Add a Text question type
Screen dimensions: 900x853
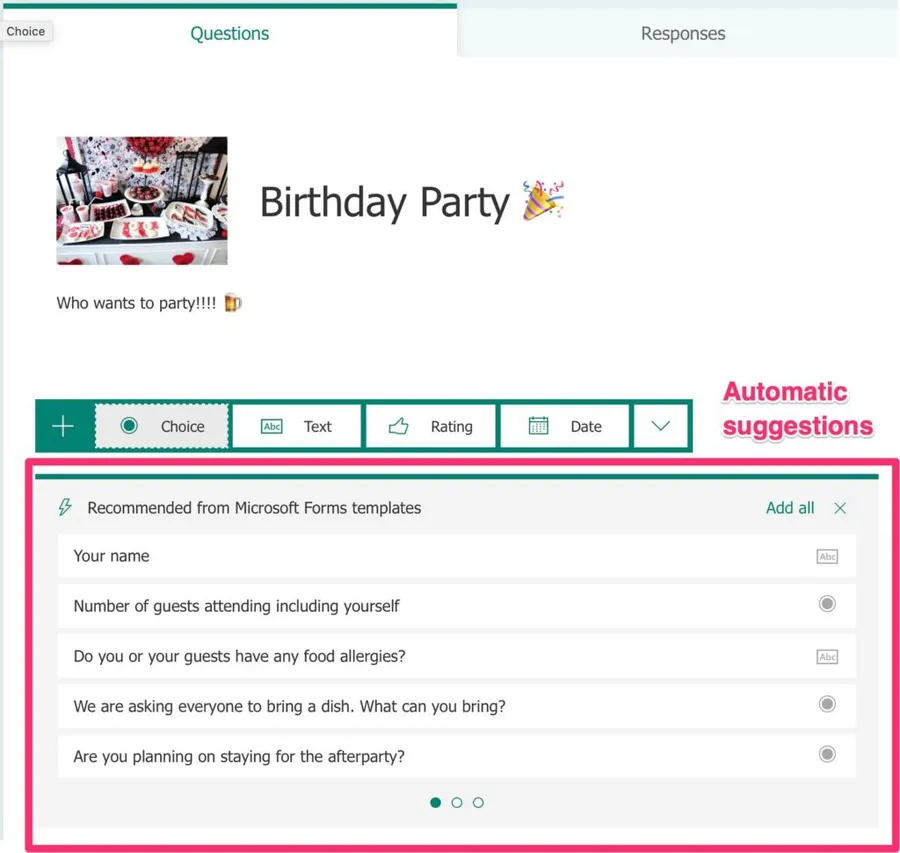pos(297,426)
